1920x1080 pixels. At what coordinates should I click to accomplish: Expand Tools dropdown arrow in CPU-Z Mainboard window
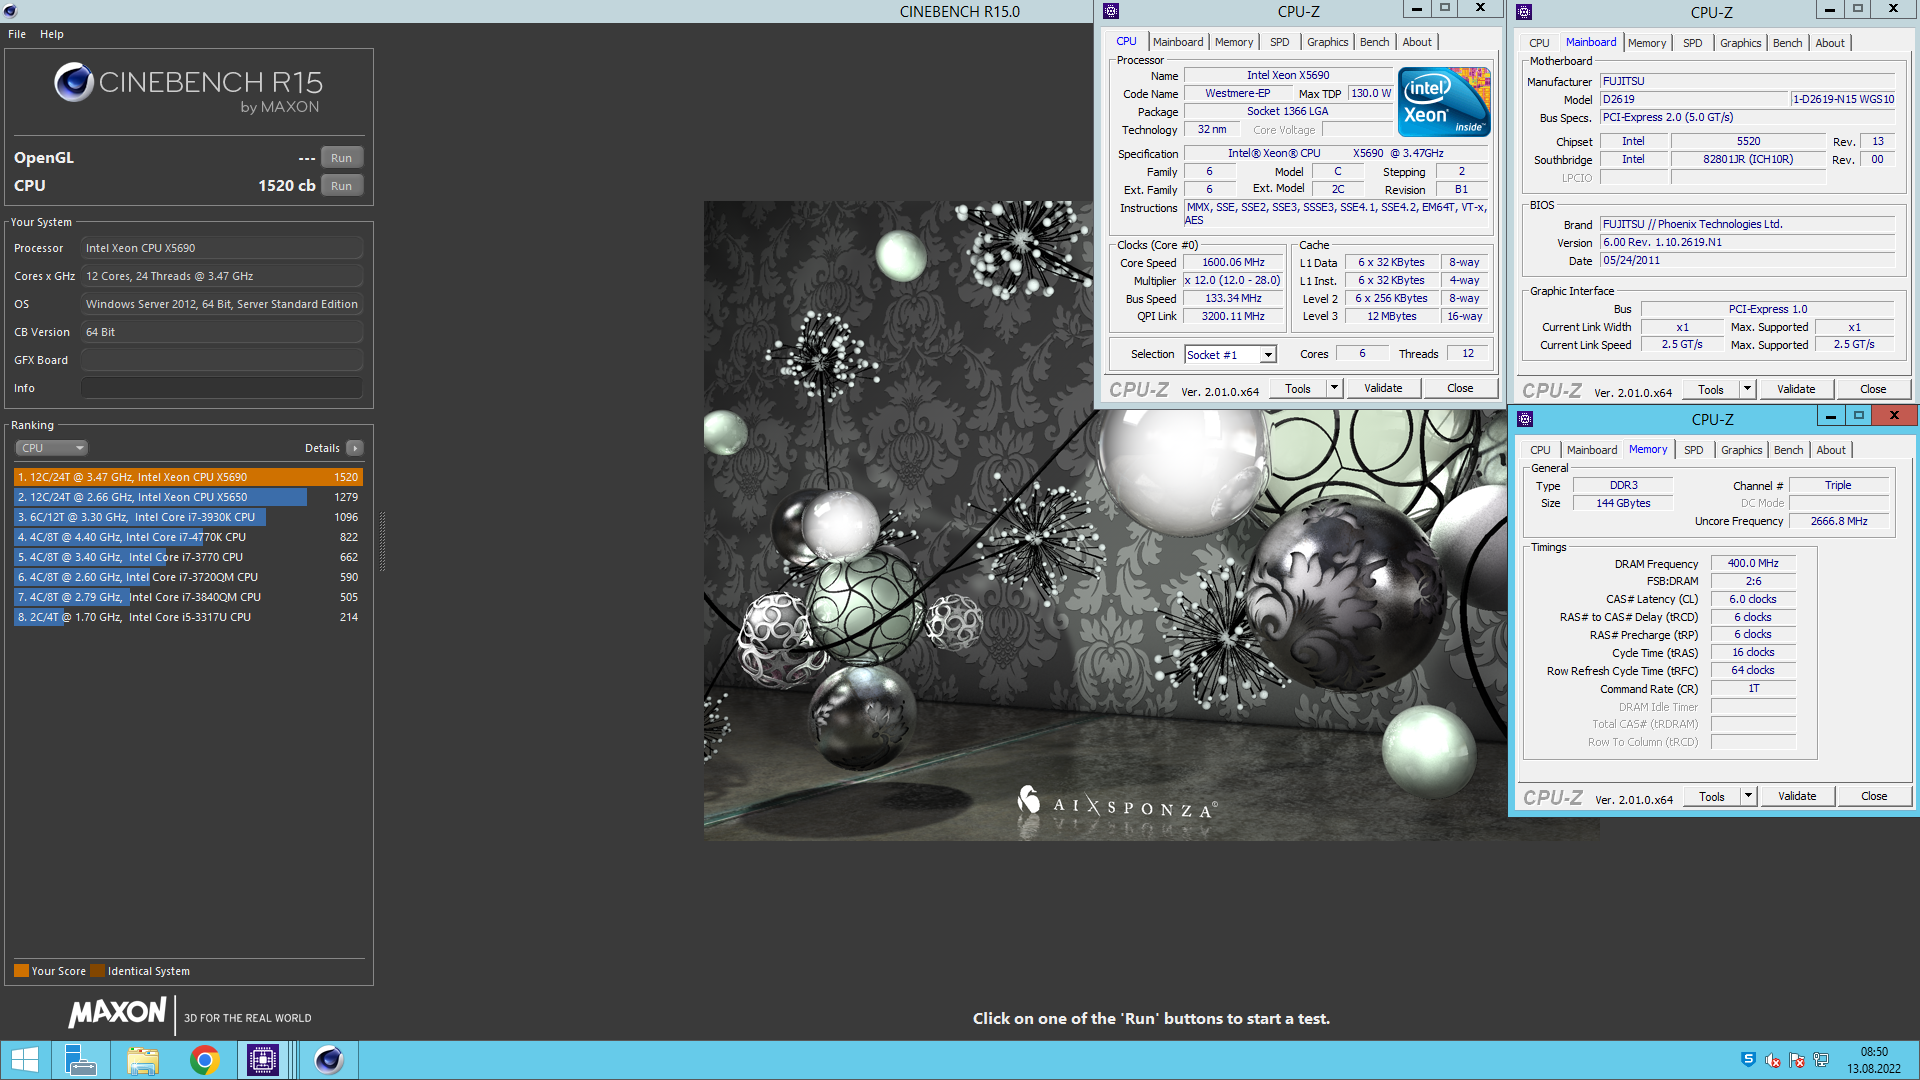(1747, 389)
